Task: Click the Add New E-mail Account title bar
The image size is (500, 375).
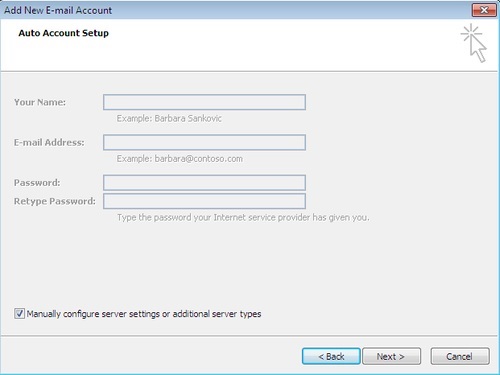Action: click(233, 10)
